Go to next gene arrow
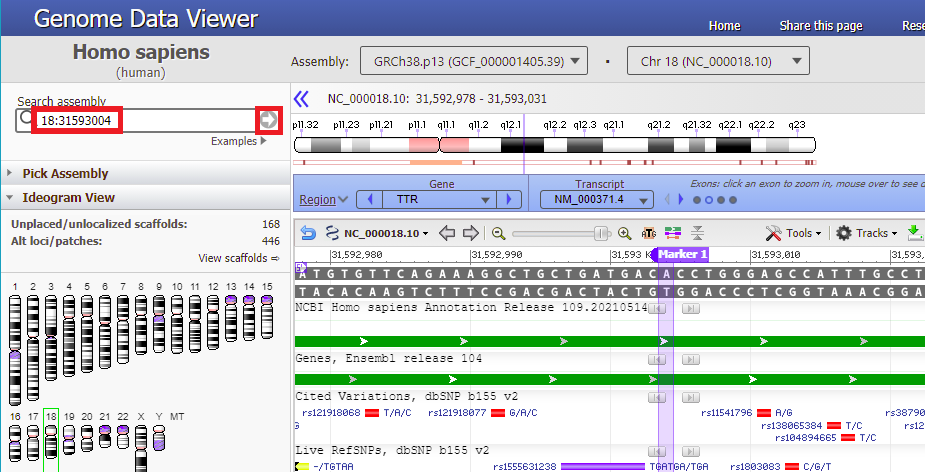Viewport: 925px width, 472px height. pos(509,199)
